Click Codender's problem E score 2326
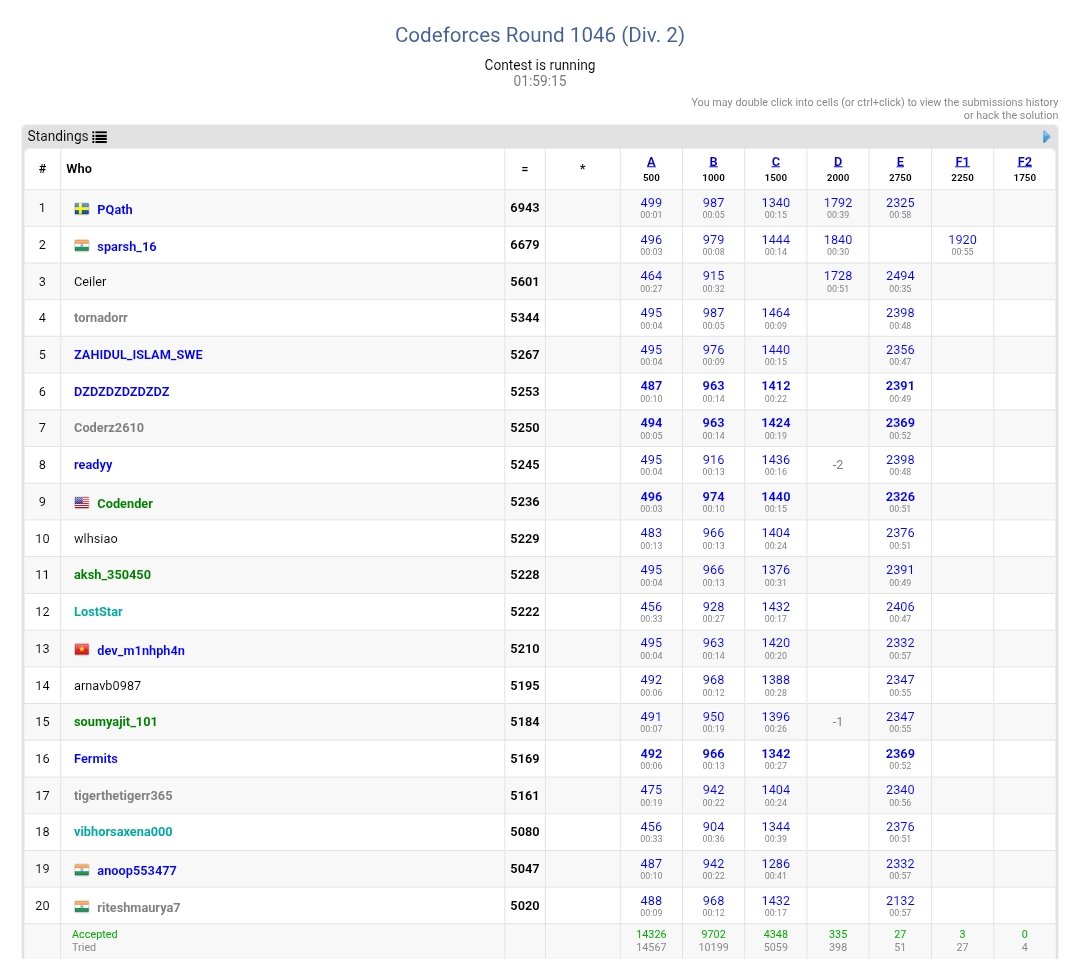The width and height of the screenshot is (1080, 959). coord(900,497)
